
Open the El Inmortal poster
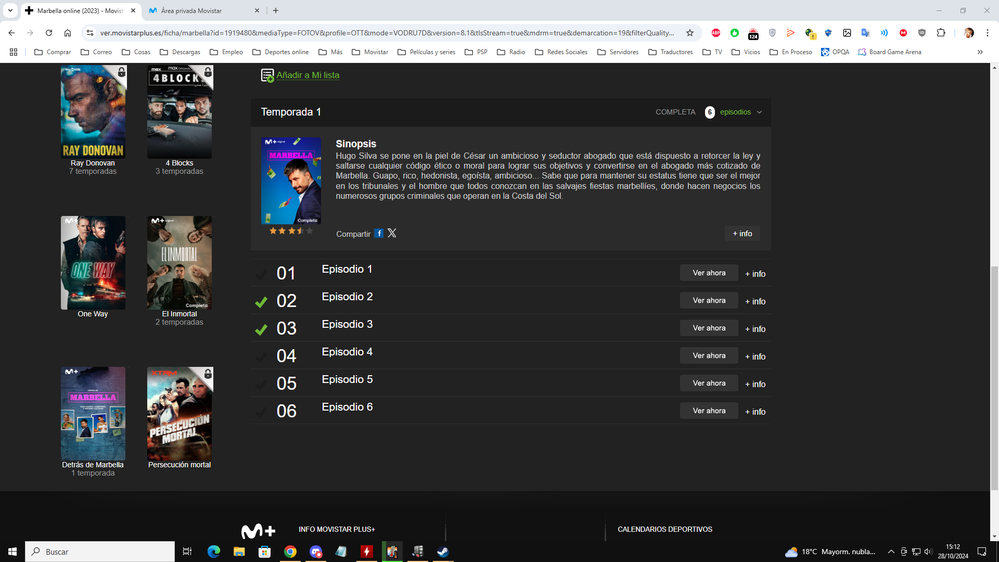coord(180,263)
